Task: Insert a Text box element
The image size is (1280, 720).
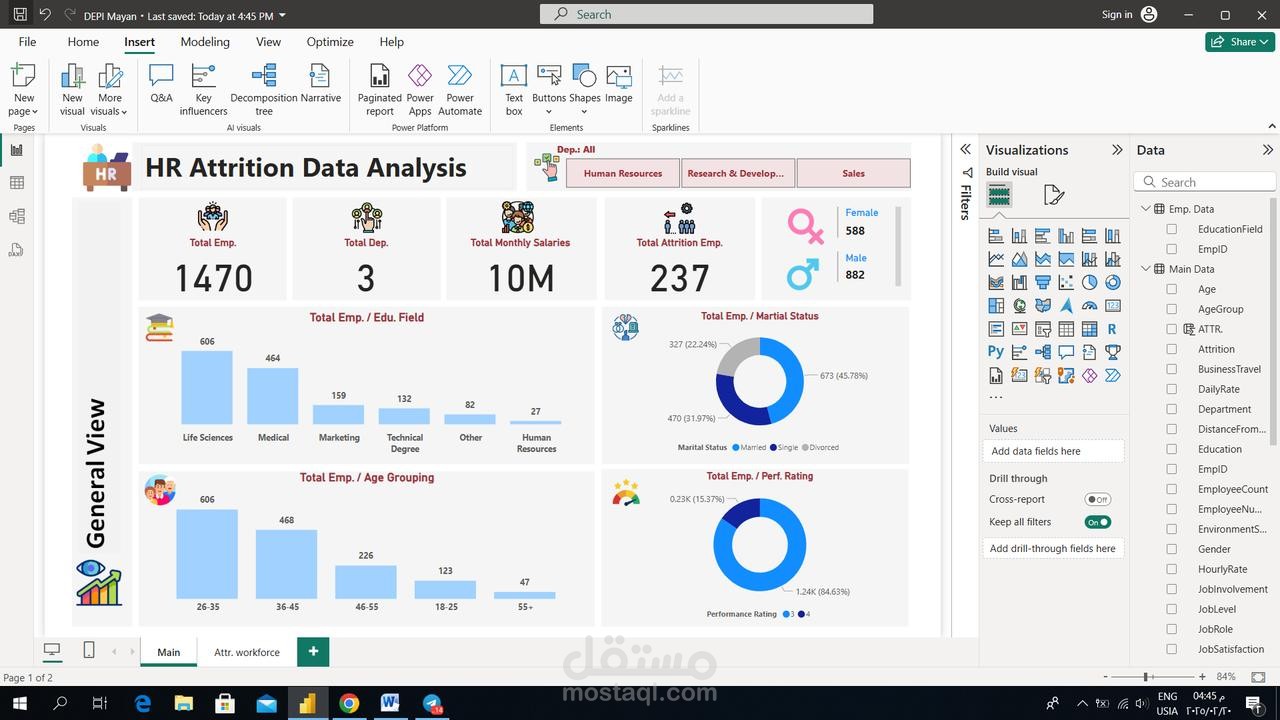Action: coord(514,90)
